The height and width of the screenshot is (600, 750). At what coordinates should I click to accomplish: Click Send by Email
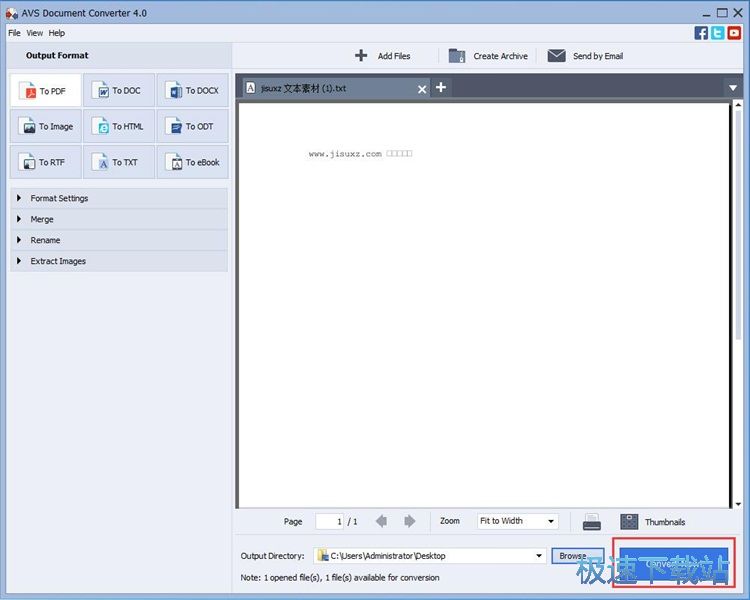tap(585, 56)
